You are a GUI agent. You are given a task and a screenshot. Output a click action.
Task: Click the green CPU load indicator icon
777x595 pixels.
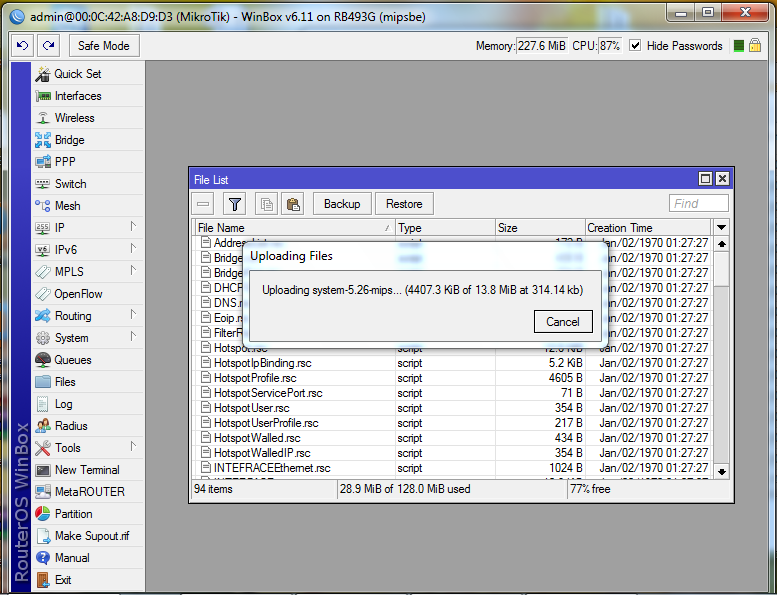[738, 46]
